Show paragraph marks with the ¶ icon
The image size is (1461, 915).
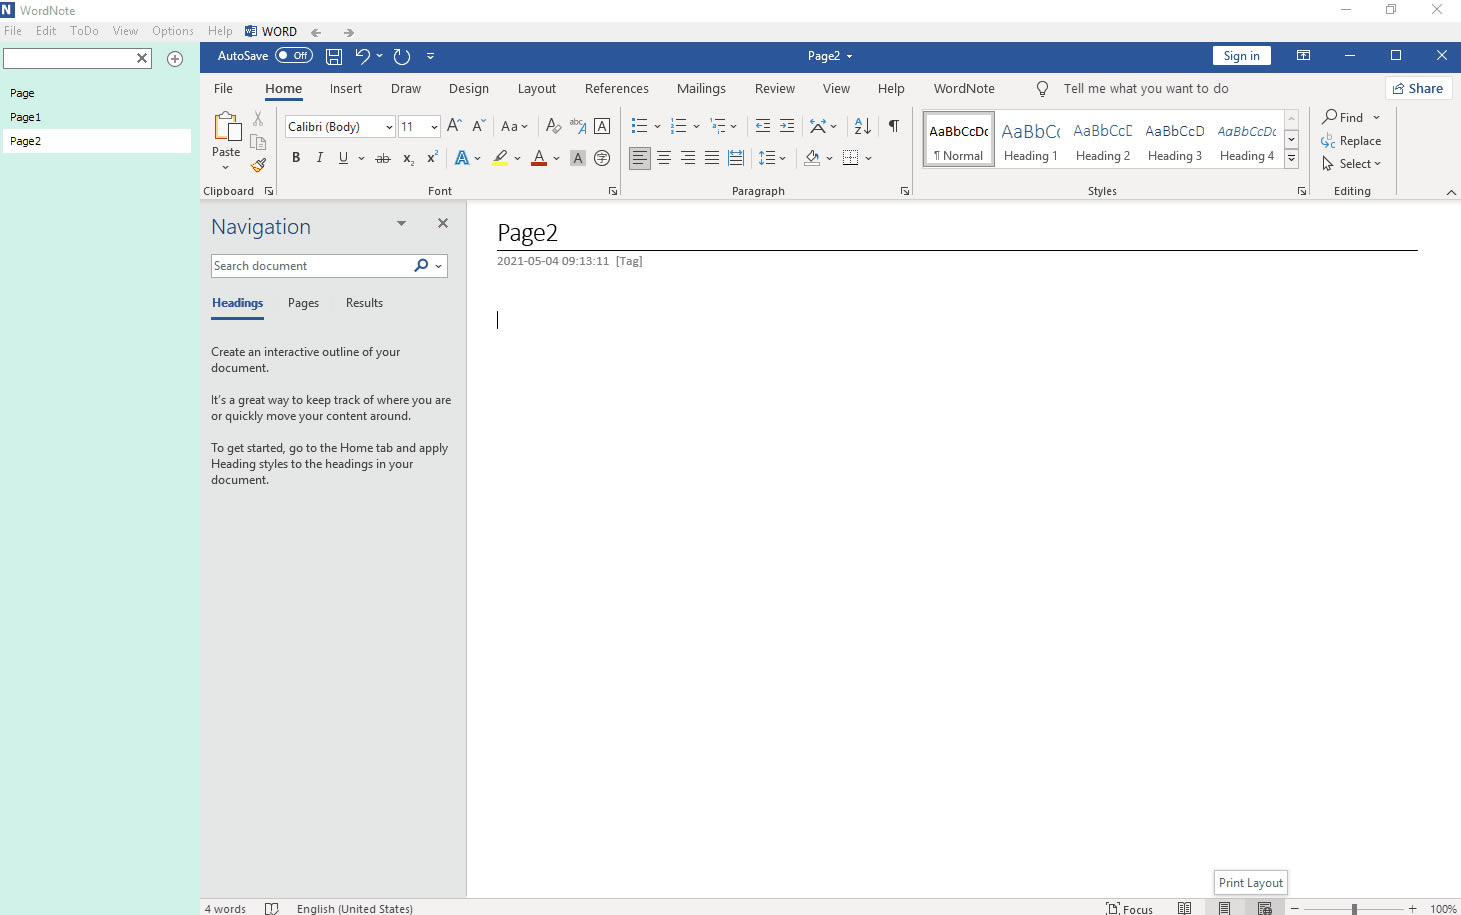pos(893,126)
